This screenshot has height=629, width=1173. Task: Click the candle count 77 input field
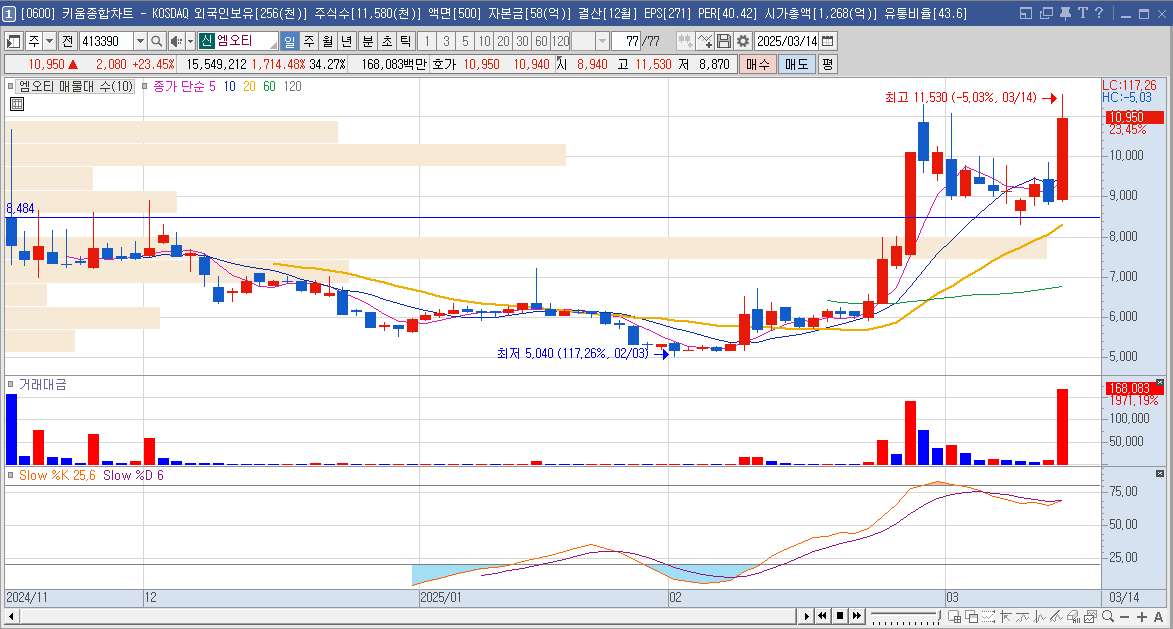click(626, 41)
